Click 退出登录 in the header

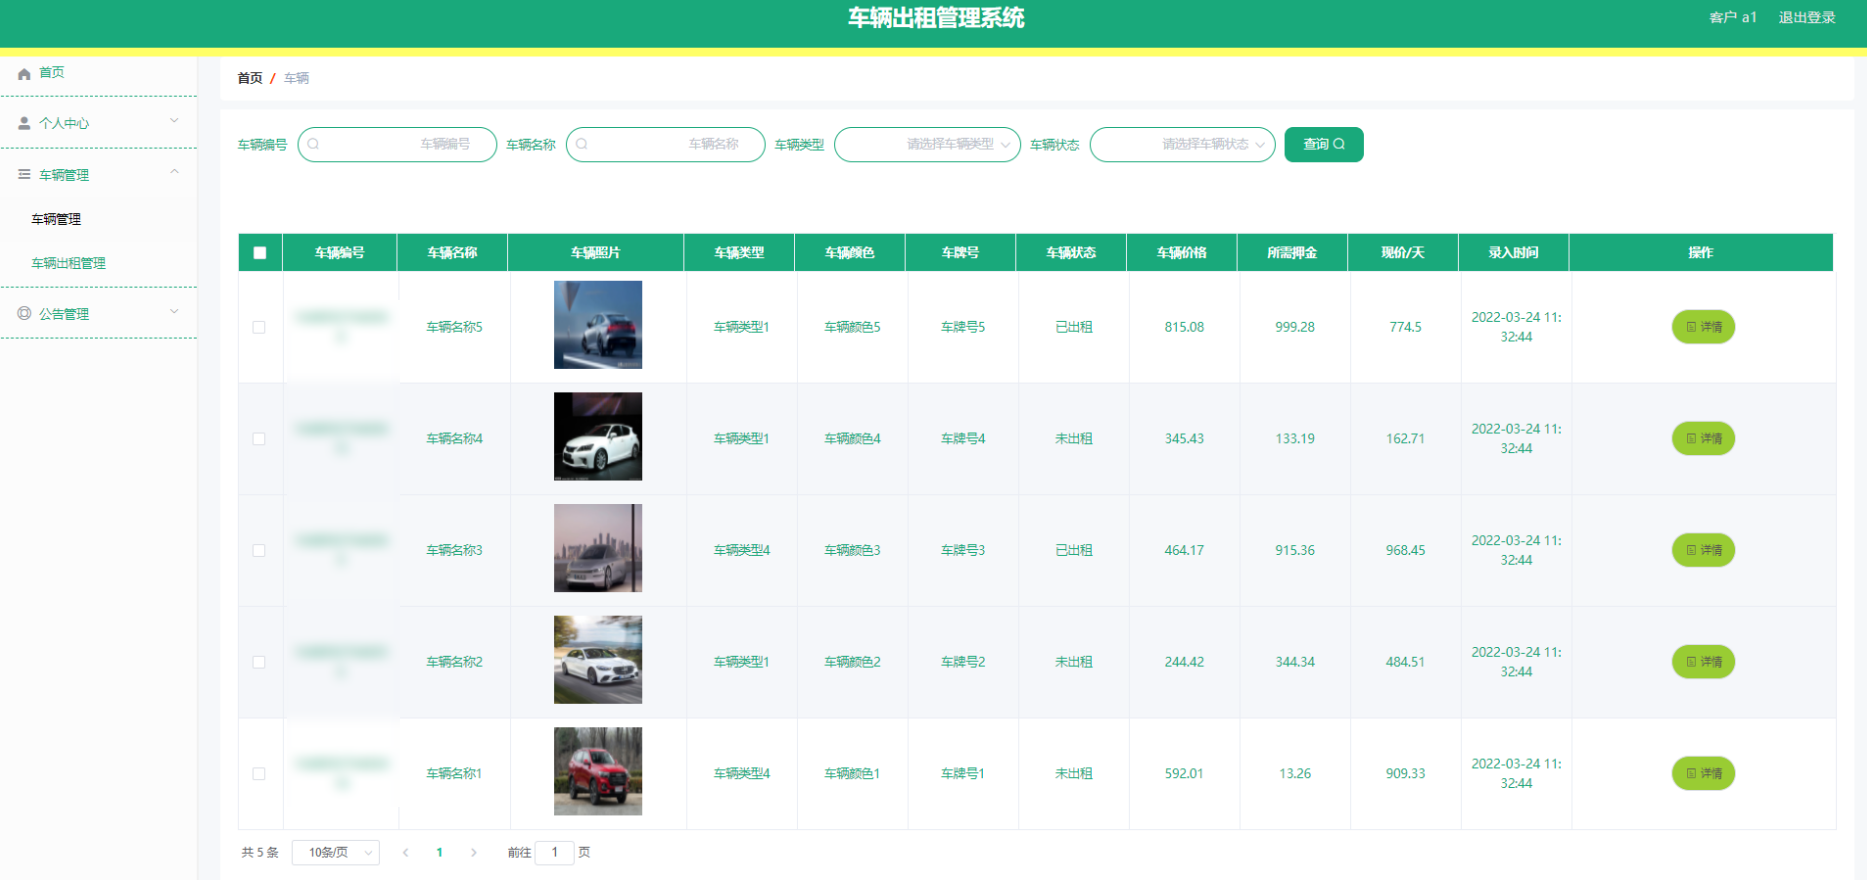pyautogui.click(x=1807, y=17)
